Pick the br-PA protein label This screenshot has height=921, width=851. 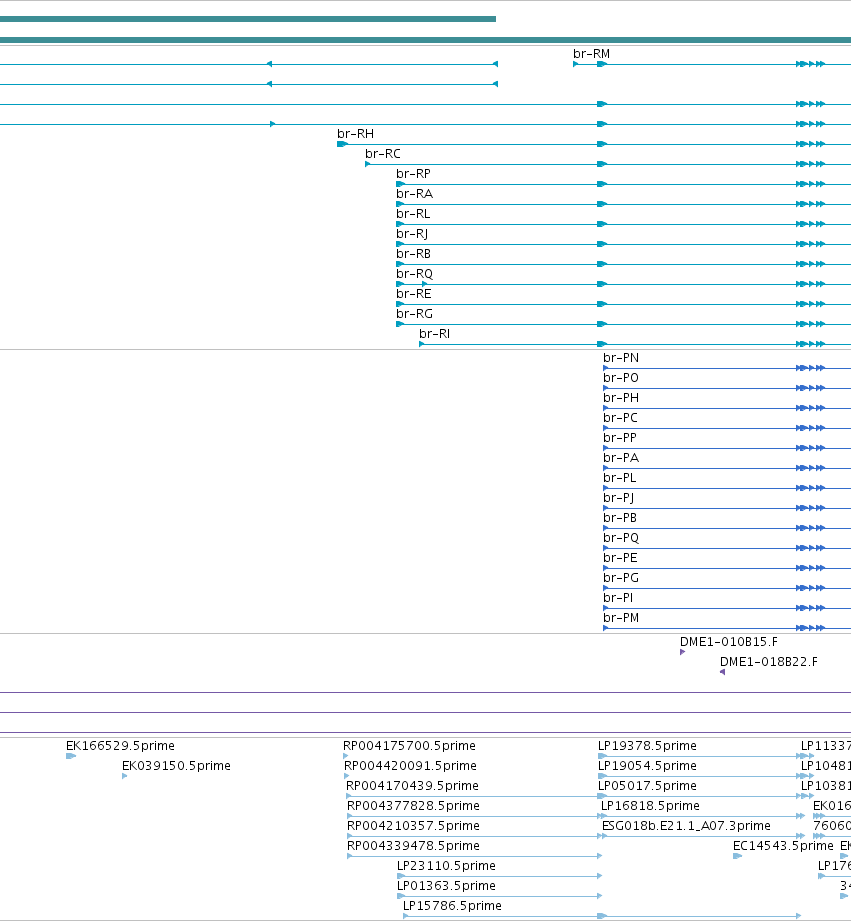621,457
